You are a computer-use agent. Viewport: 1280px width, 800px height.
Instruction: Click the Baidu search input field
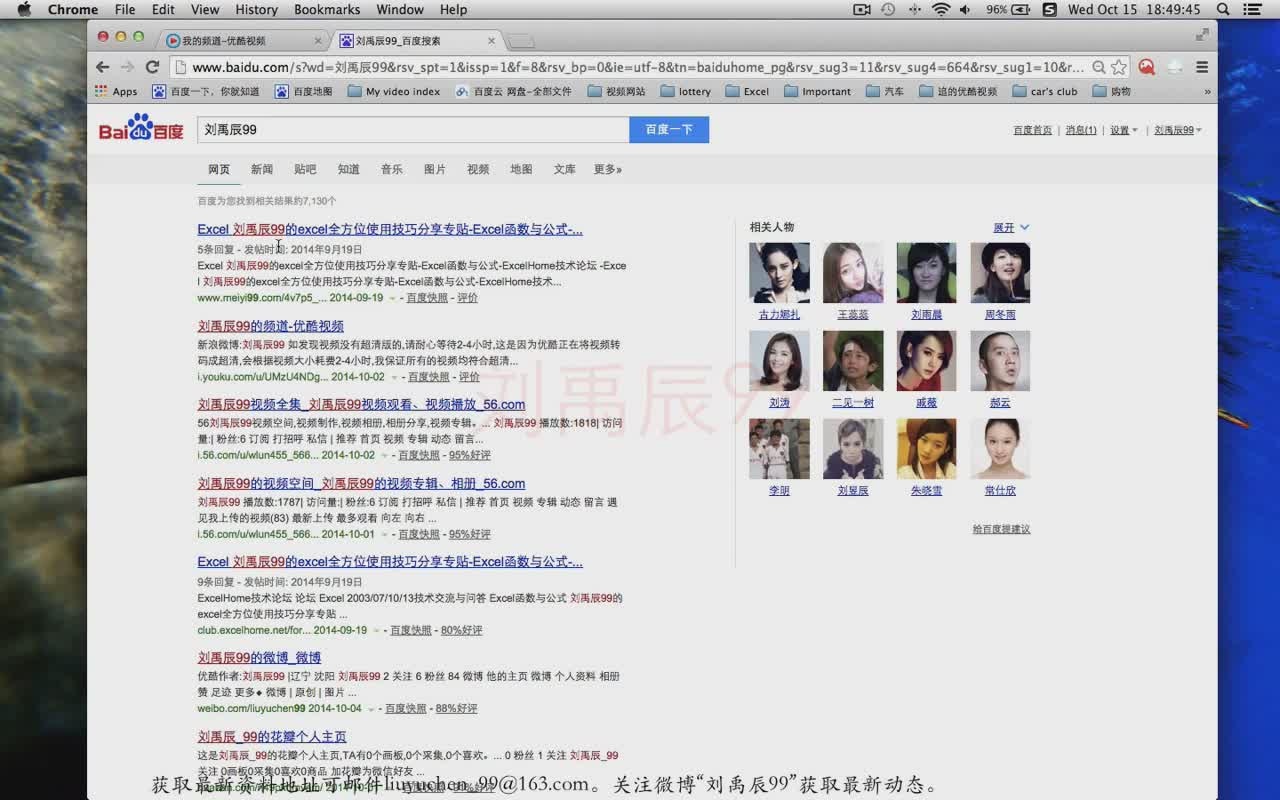tap(413, 130)
